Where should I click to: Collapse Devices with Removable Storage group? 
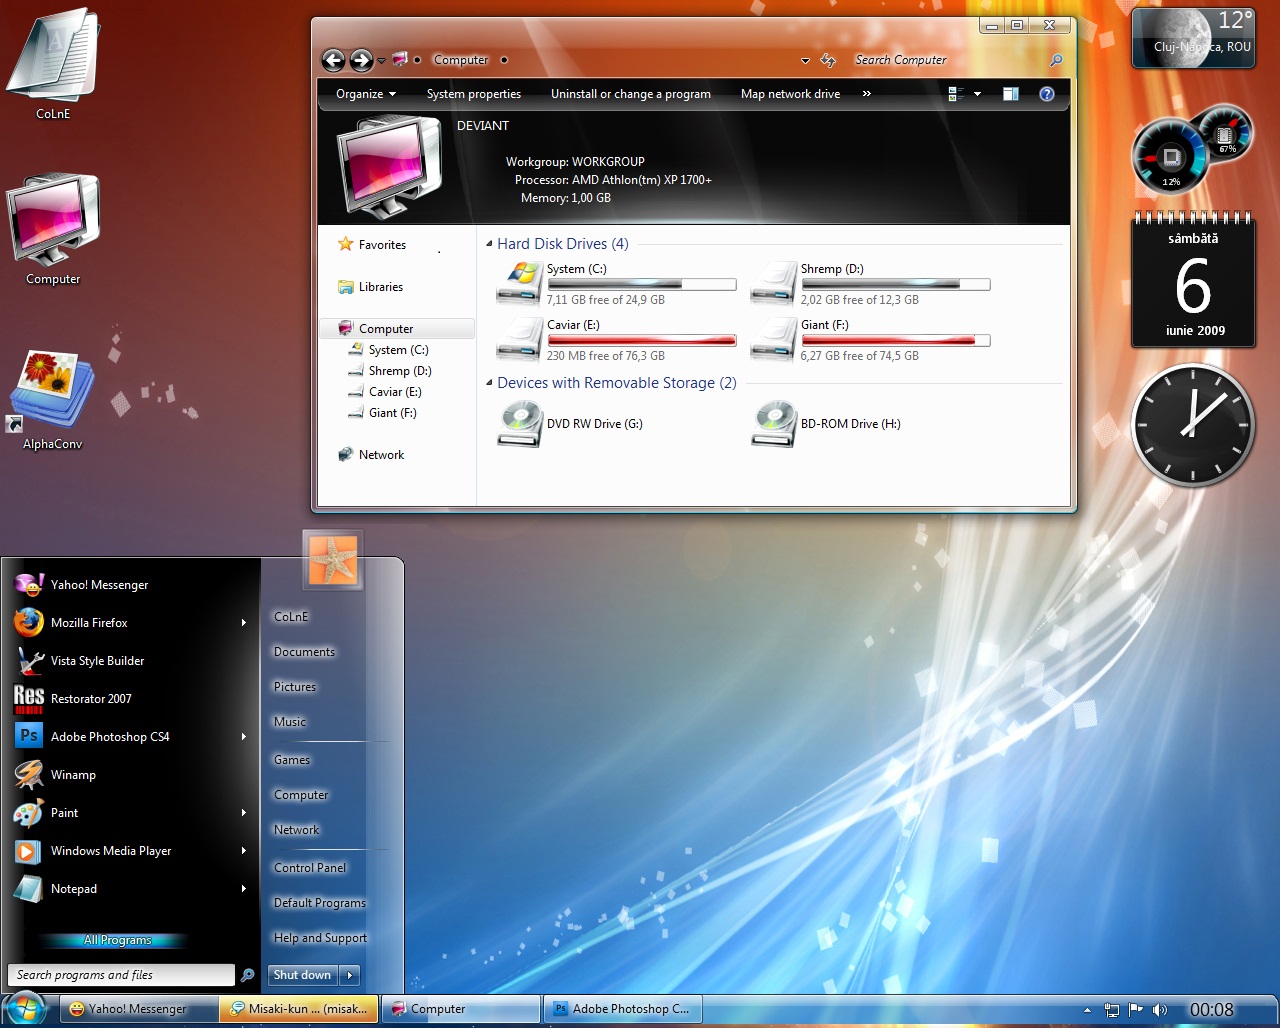coord(489,383)
